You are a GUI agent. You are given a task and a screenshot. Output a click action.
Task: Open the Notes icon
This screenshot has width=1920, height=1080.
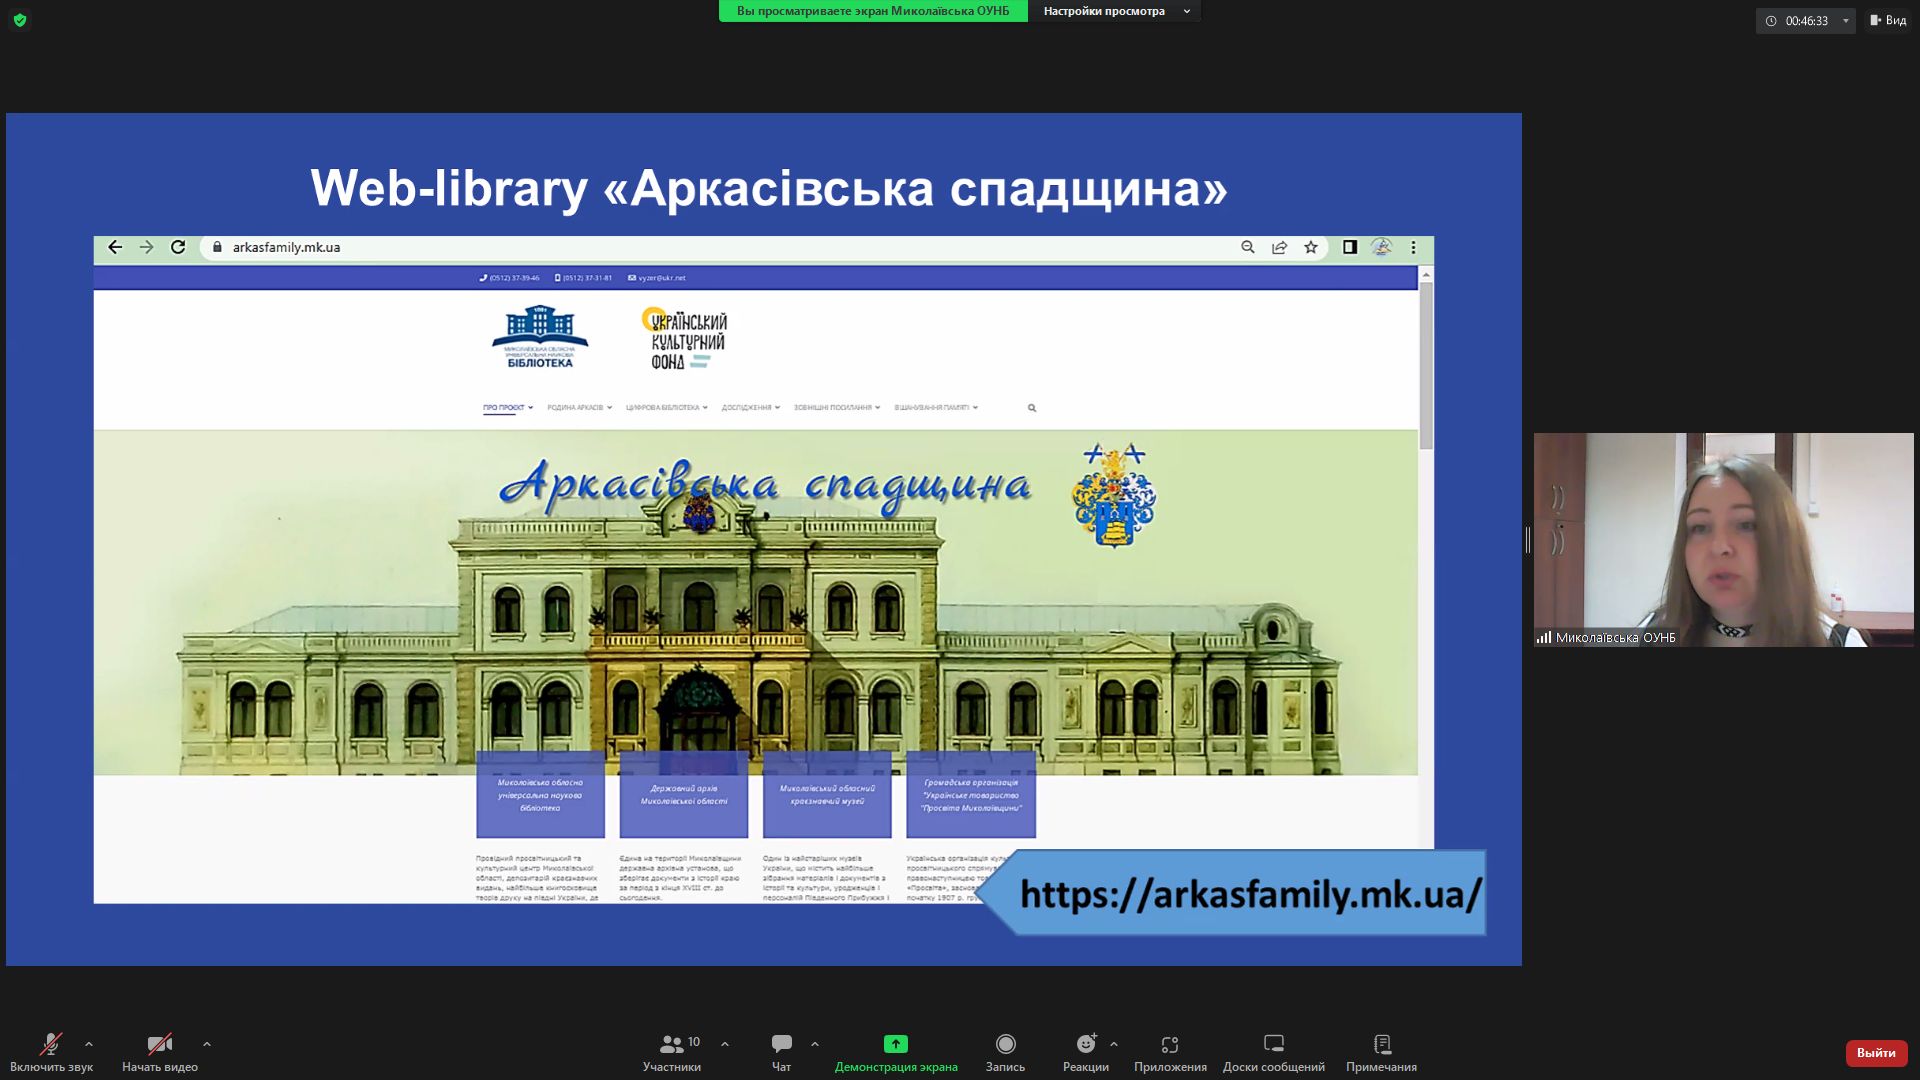(1381, 1044)
